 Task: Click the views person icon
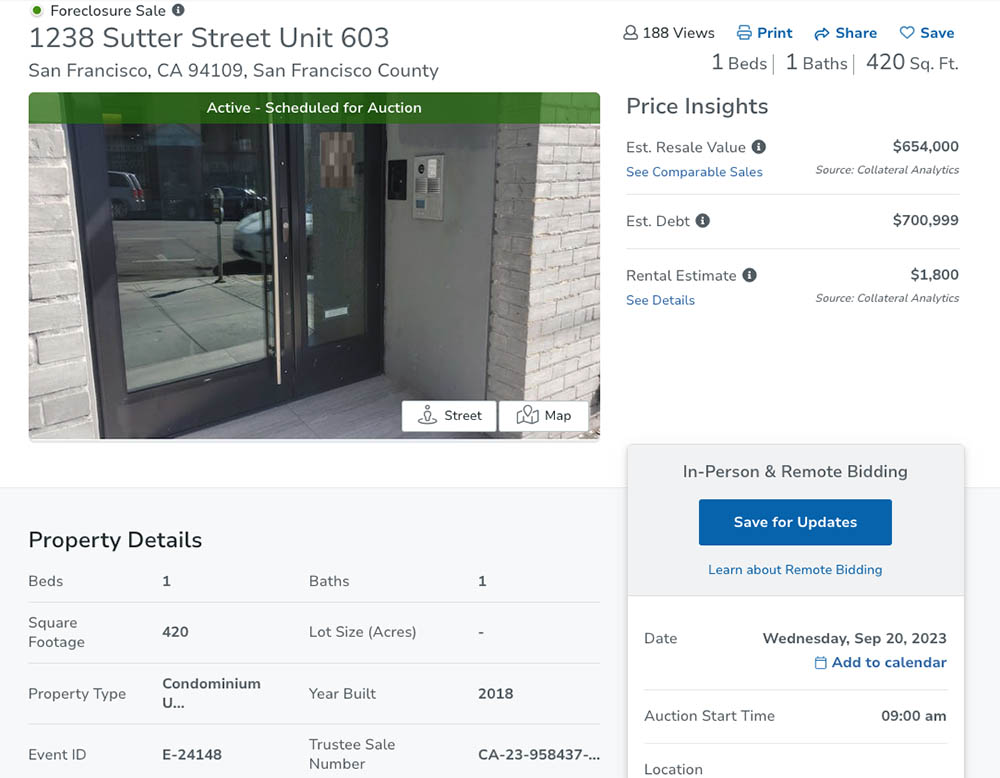(630, 33)
